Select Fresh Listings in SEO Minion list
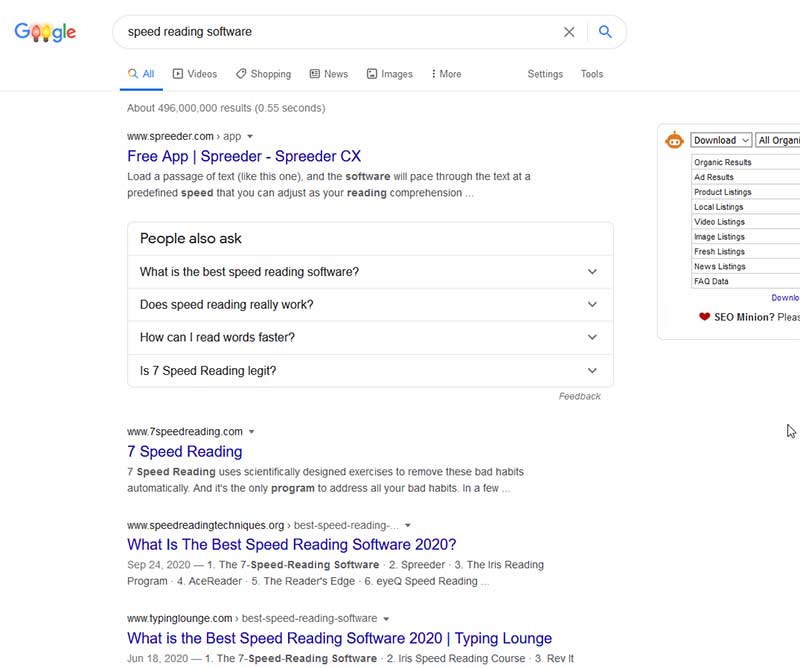This screenshot has width=800, height=668. point(745,251)
